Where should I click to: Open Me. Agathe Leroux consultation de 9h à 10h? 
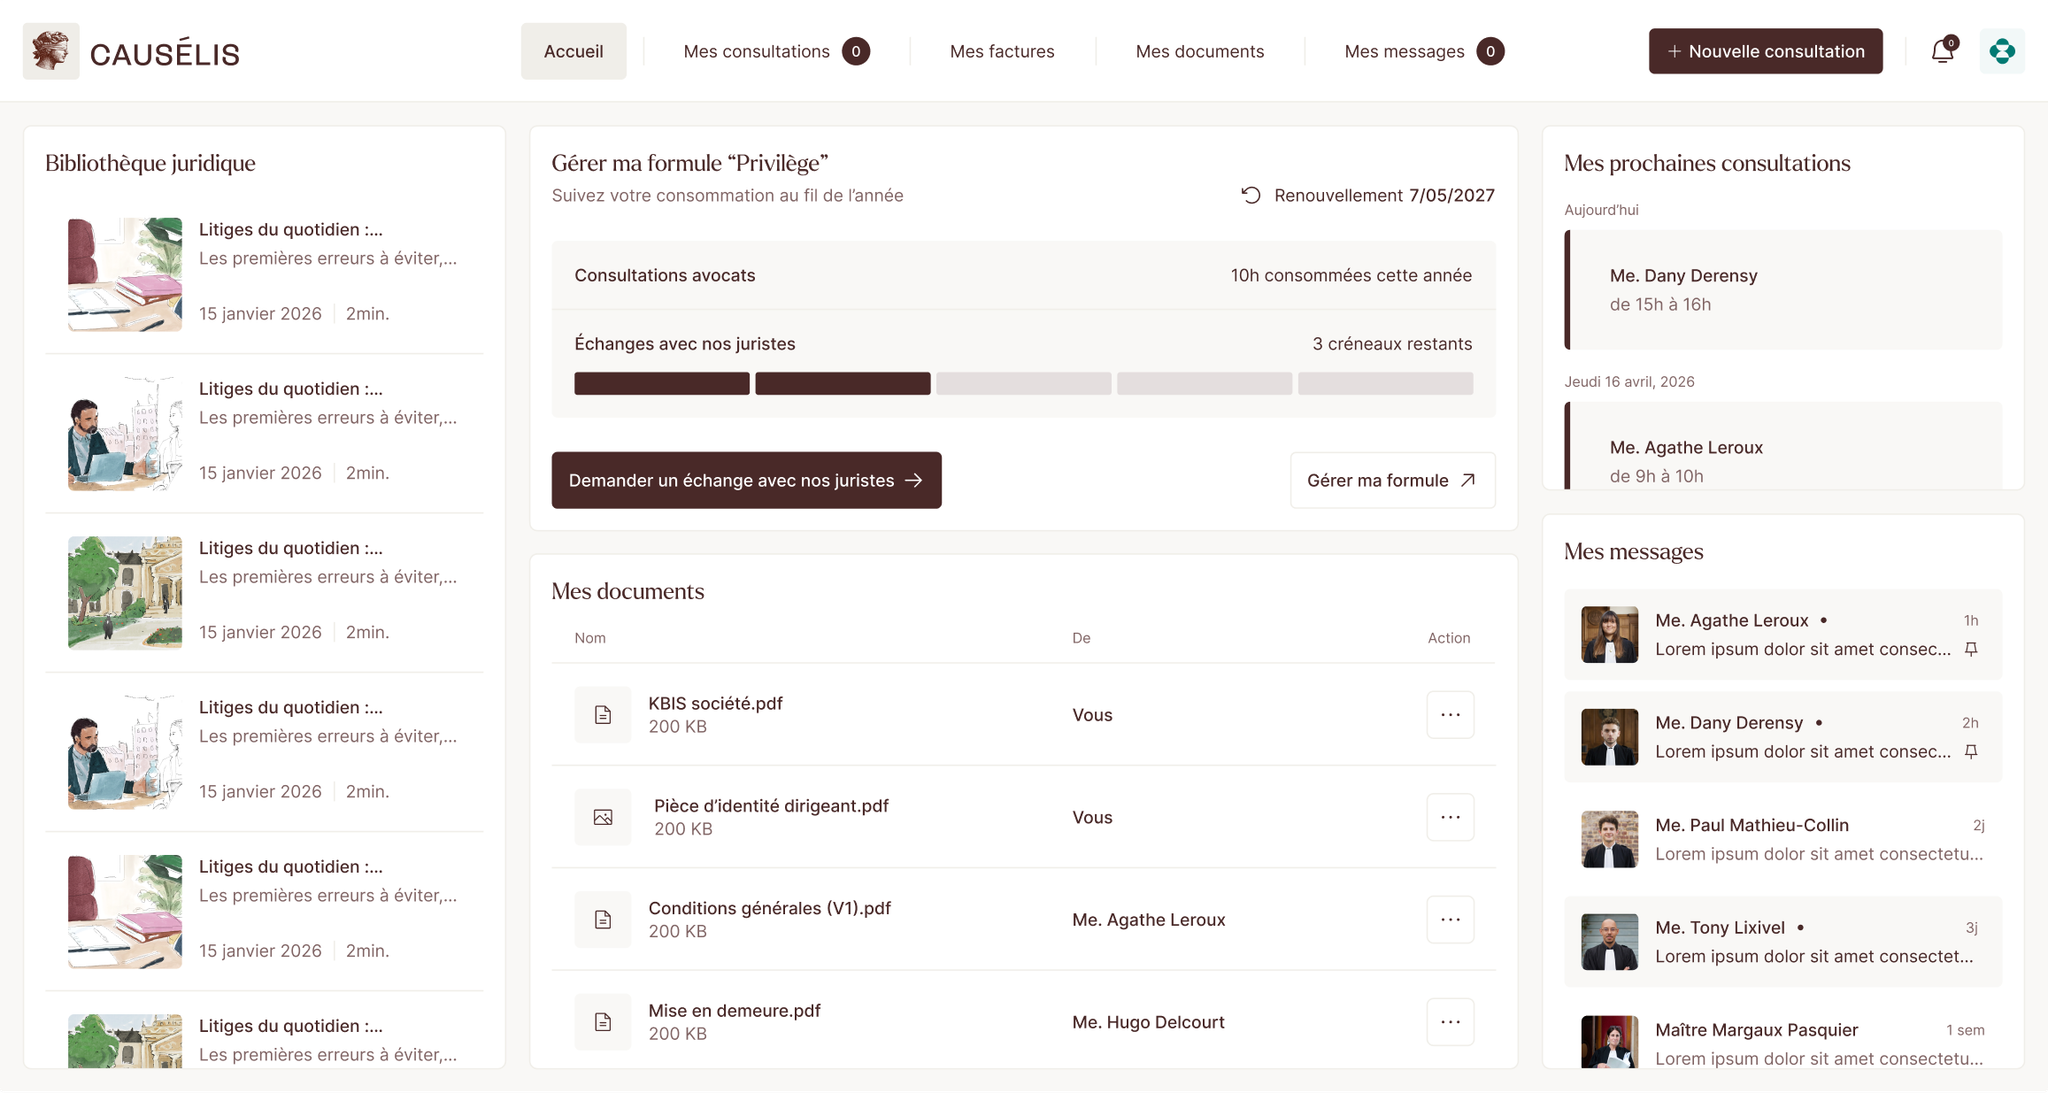pos(1783,446)
